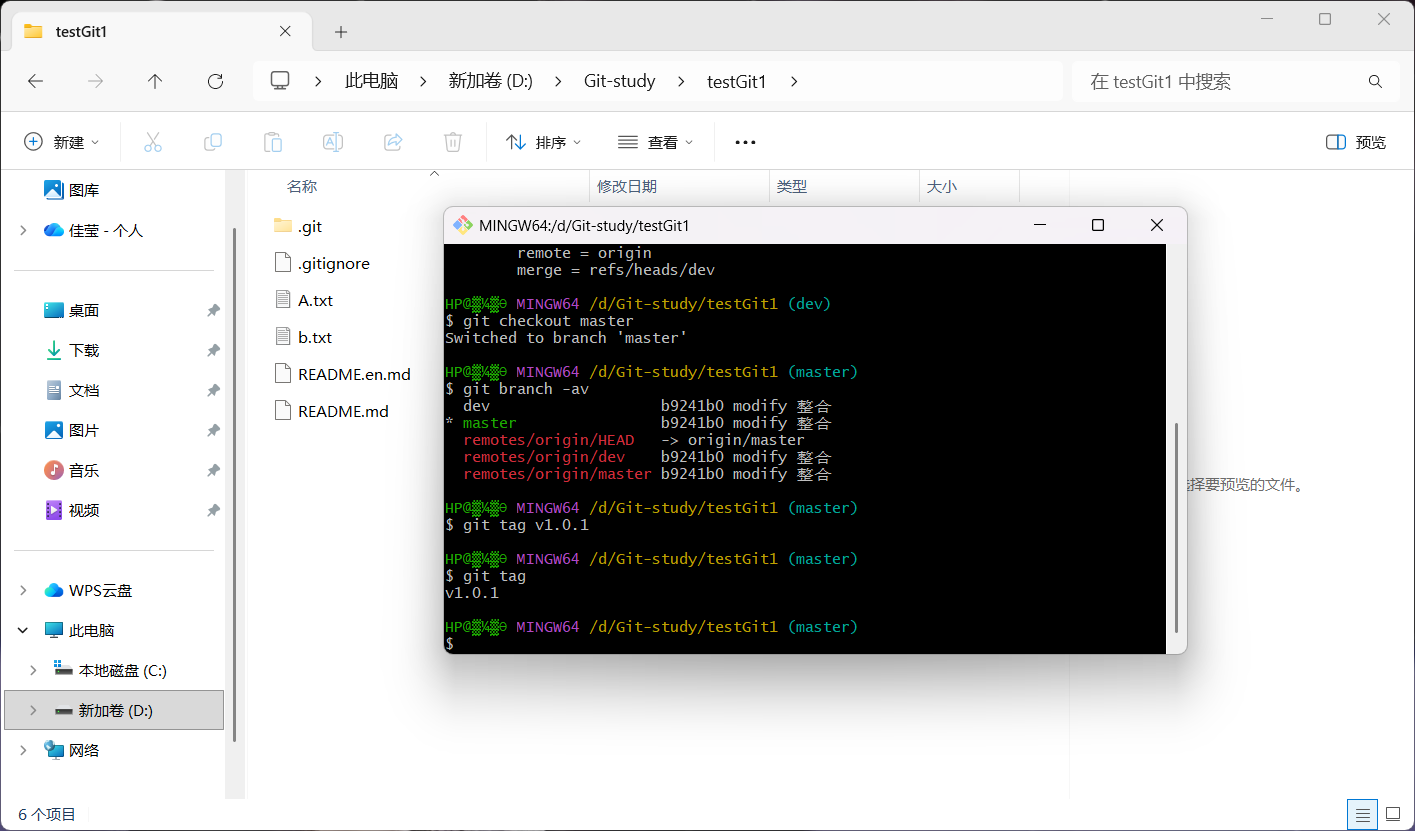Viewport: 1415px width, 831px height.
Task: Click the Git Bash terminal scrollbar
Action: [1176, 527]
